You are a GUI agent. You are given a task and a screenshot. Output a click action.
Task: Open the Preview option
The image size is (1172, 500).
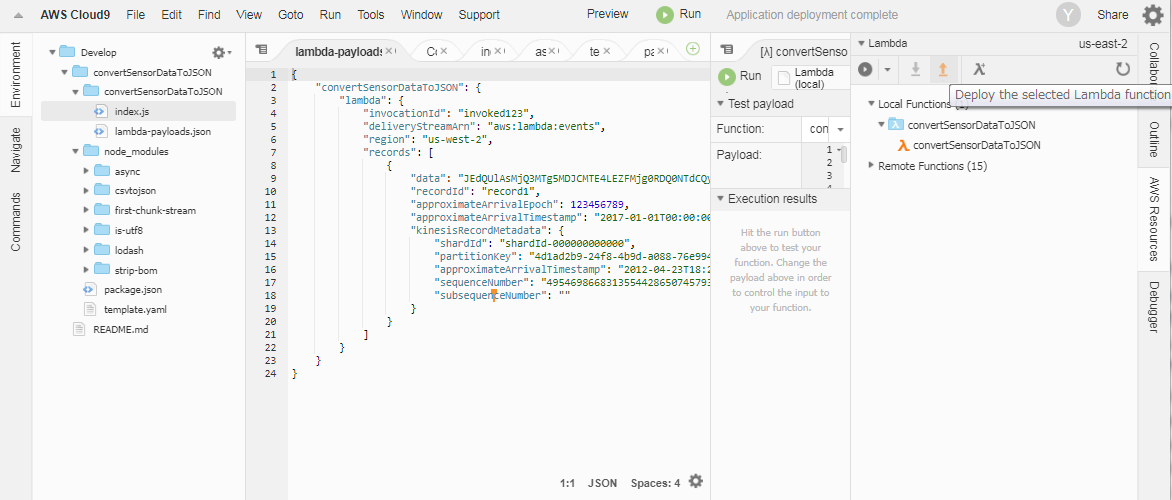click(x=608, y=14)
